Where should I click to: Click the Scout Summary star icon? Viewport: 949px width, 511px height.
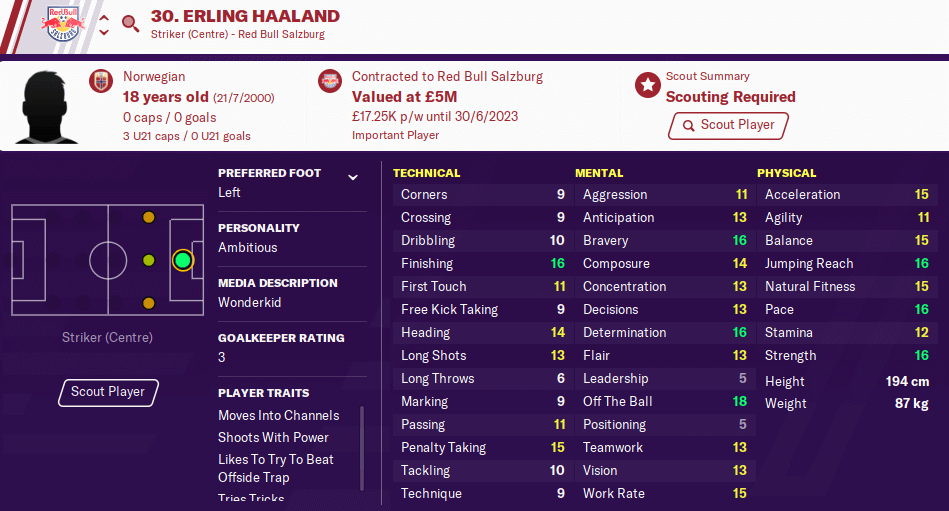tap(647, 85)
